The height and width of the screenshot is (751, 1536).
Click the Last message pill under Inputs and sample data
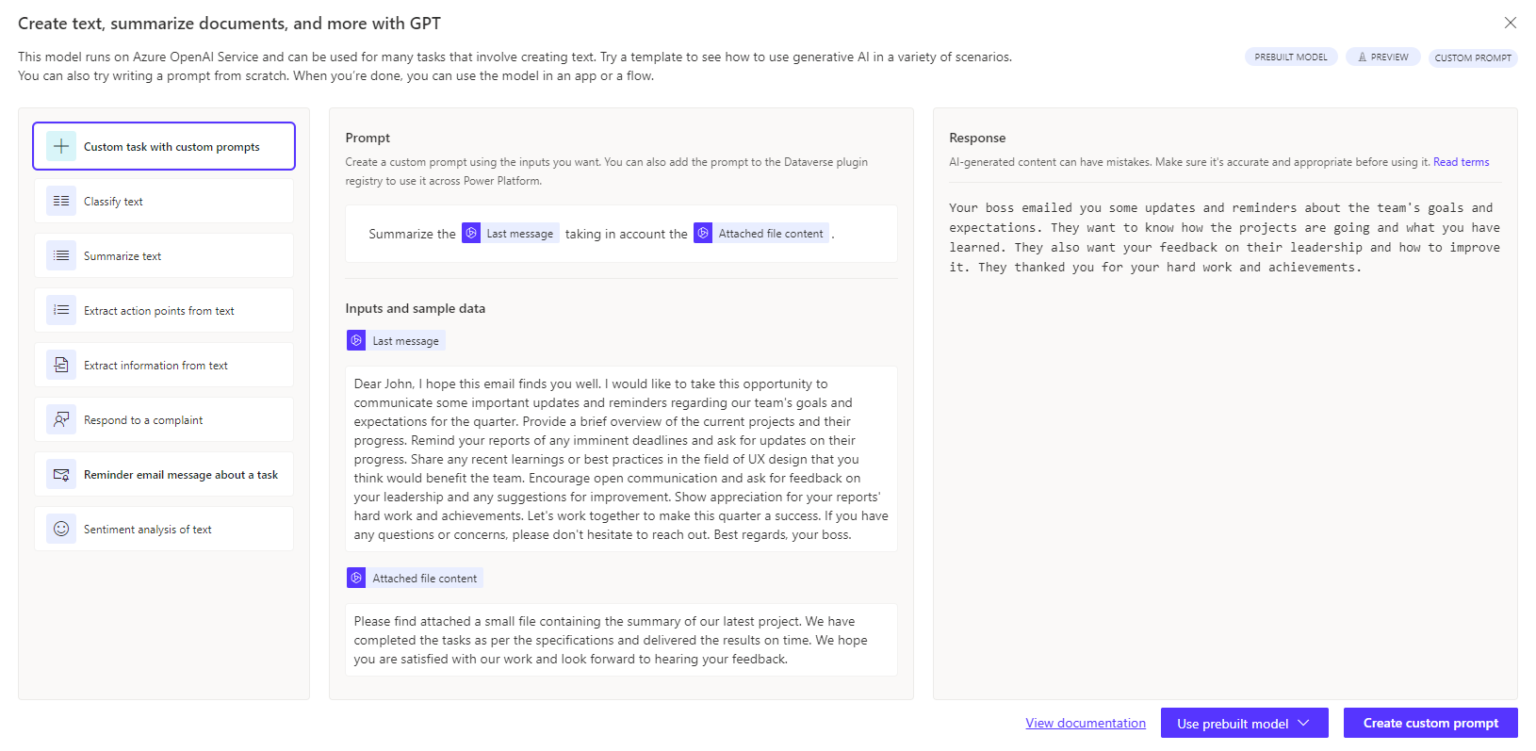tap(395, 340)
